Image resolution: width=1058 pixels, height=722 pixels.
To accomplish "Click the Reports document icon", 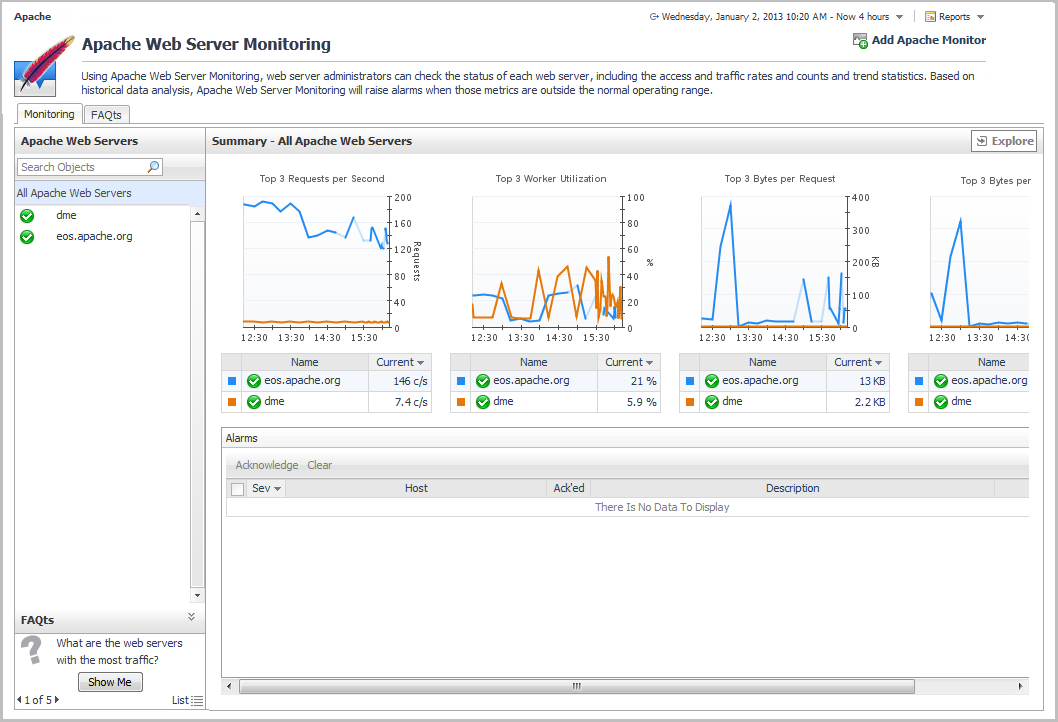I will (x=930, y=17).
